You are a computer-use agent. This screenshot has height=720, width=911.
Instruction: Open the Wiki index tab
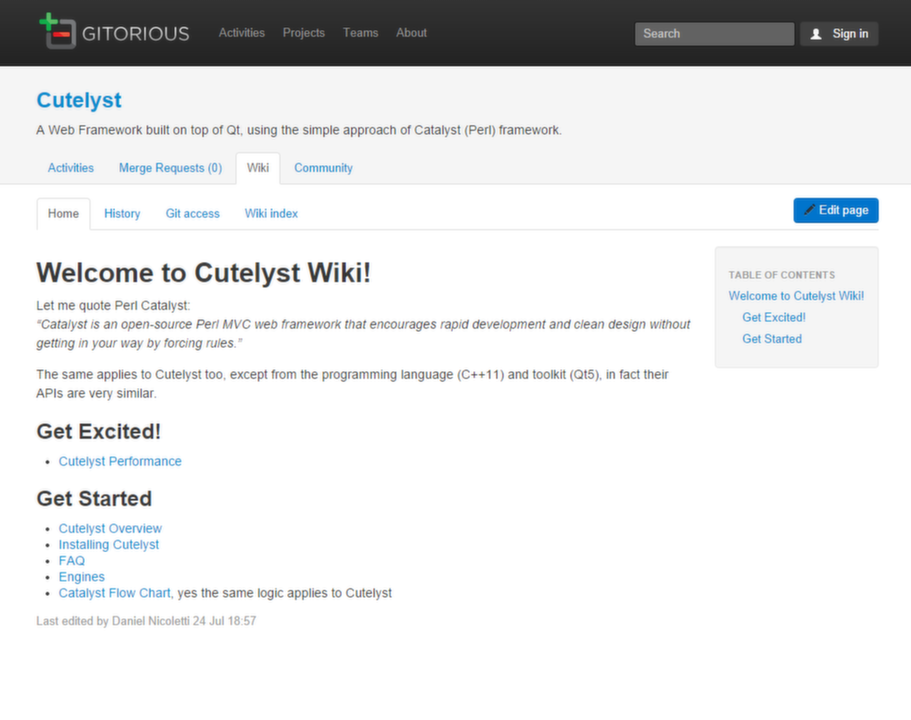271,214
